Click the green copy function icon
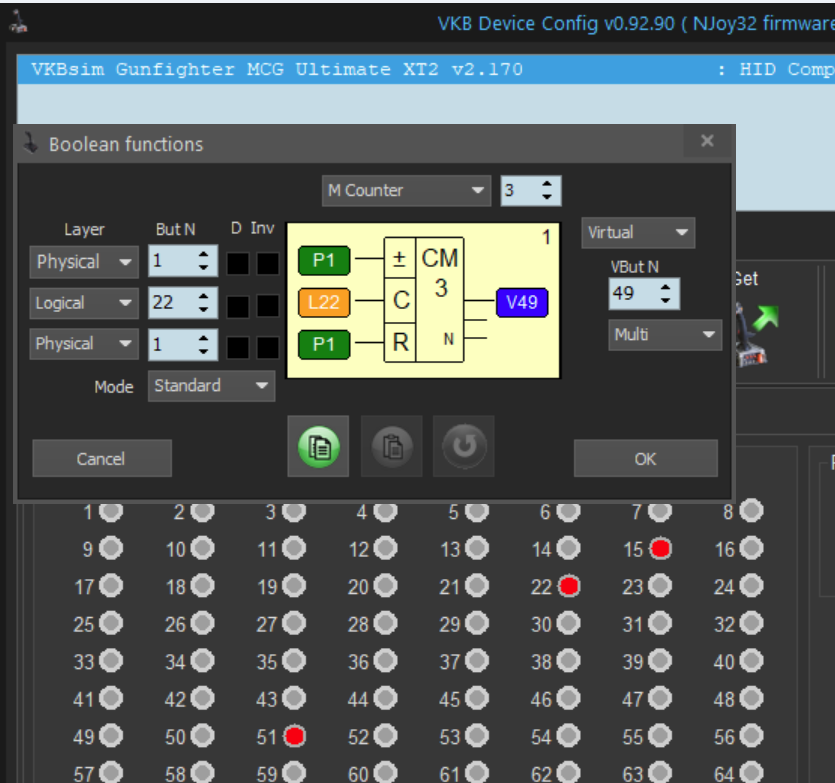Screen dimensions: 835x783 click(x=318, y=446)
